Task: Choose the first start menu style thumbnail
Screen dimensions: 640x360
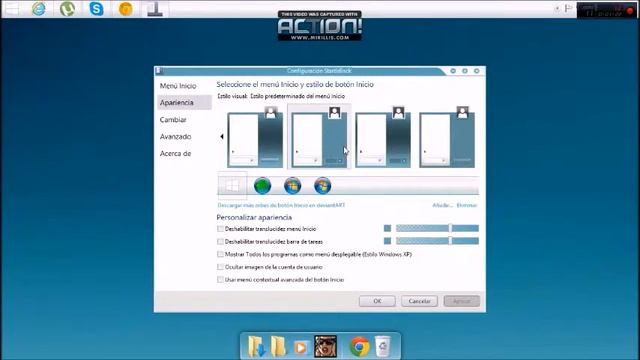Action: tap(255, 137)
